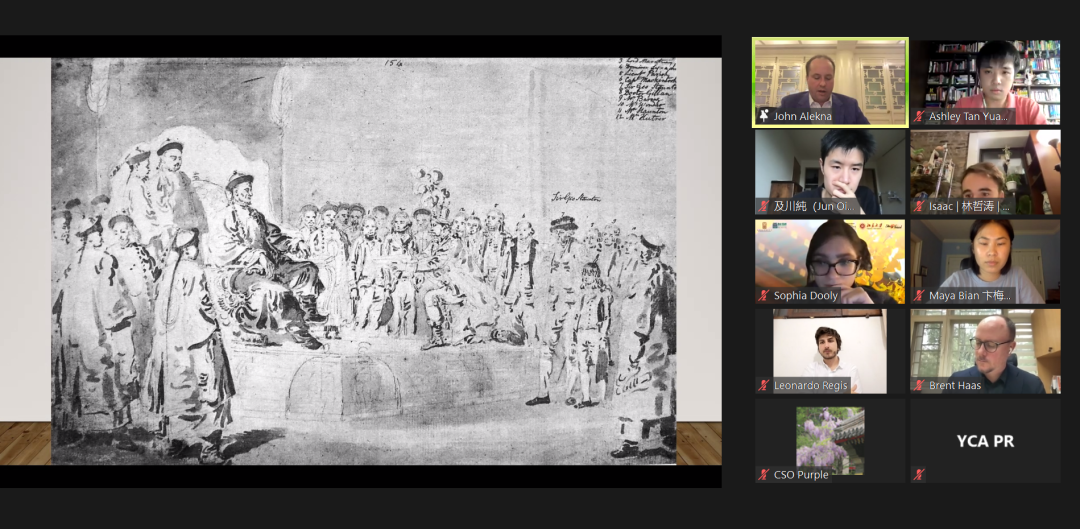The width and height of the screenshot is (1080, 529).
Task: Click muted mic icon next to Ashley Tan Yua...
Action: 919,116
